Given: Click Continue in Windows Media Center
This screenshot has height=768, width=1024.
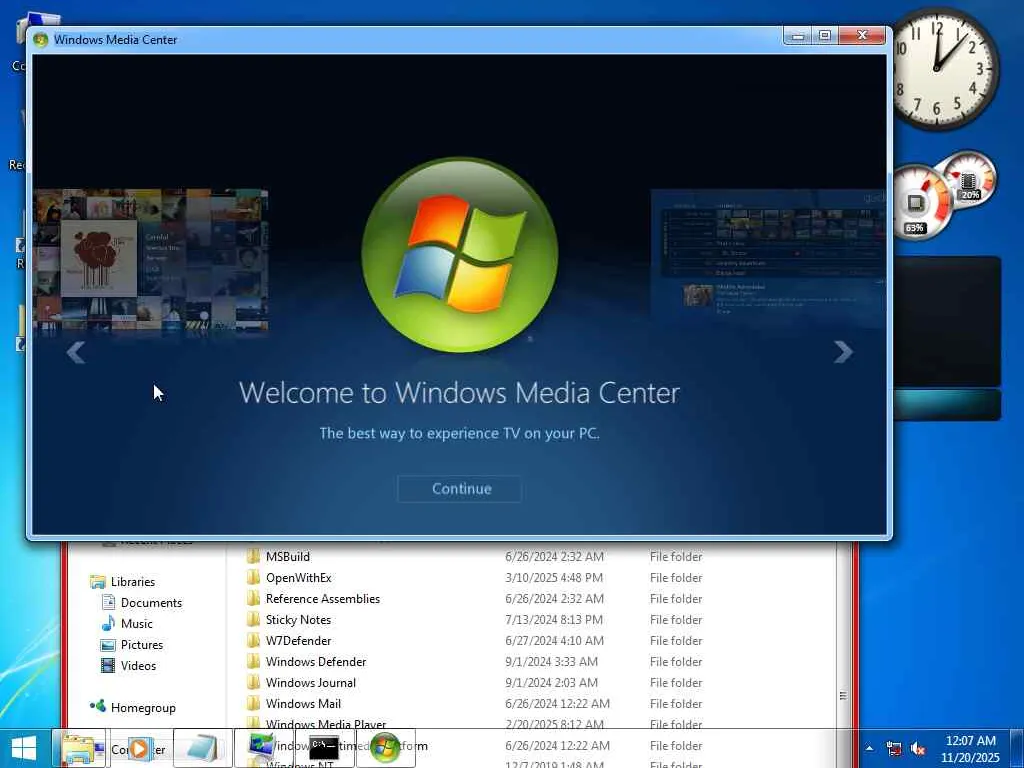Looking at the screenshot, I should (460, 488).
